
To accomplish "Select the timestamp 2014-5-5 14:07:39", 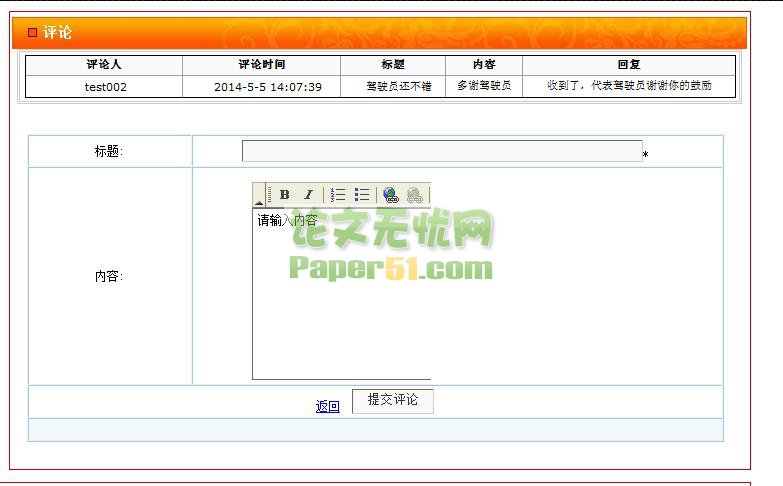I will click(268, 87).
